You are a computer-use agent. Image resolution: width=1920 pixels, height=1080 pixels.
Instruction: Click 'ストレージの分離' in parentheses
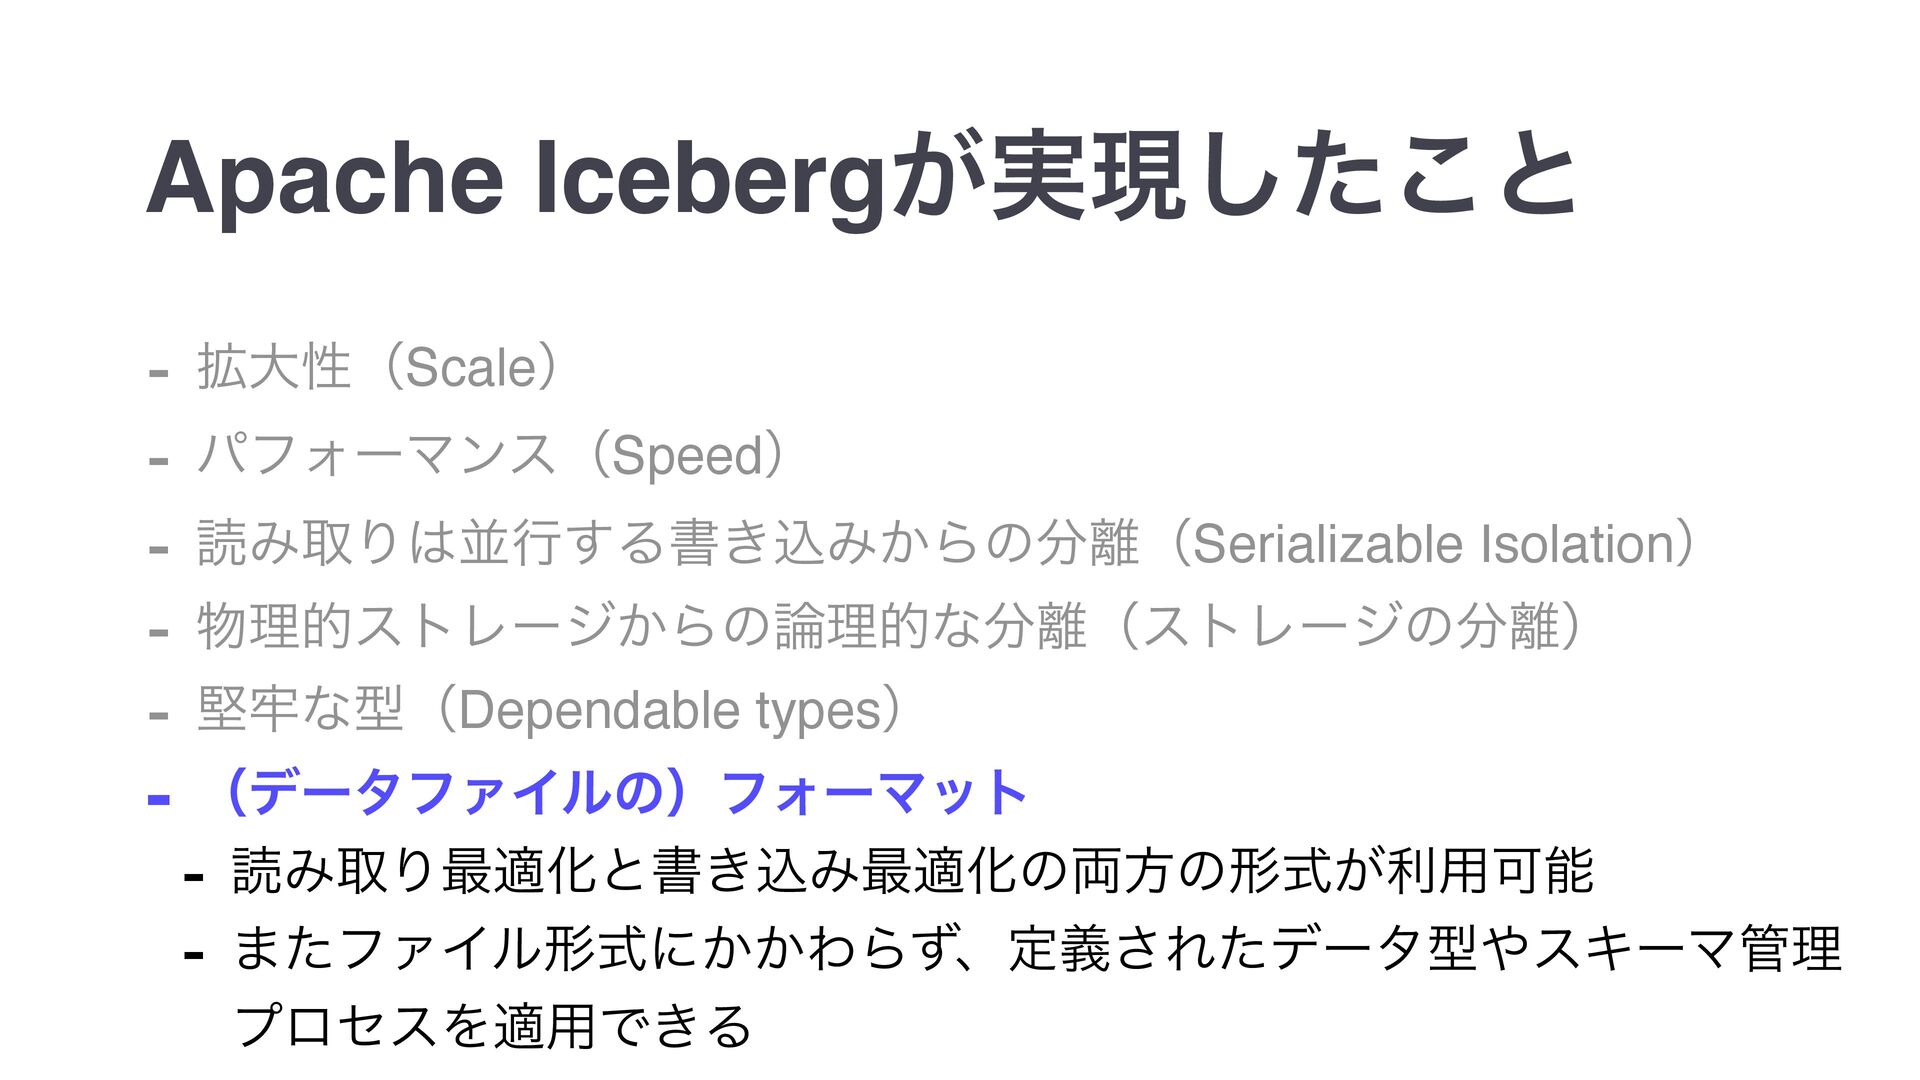[x=1350, y=627]
